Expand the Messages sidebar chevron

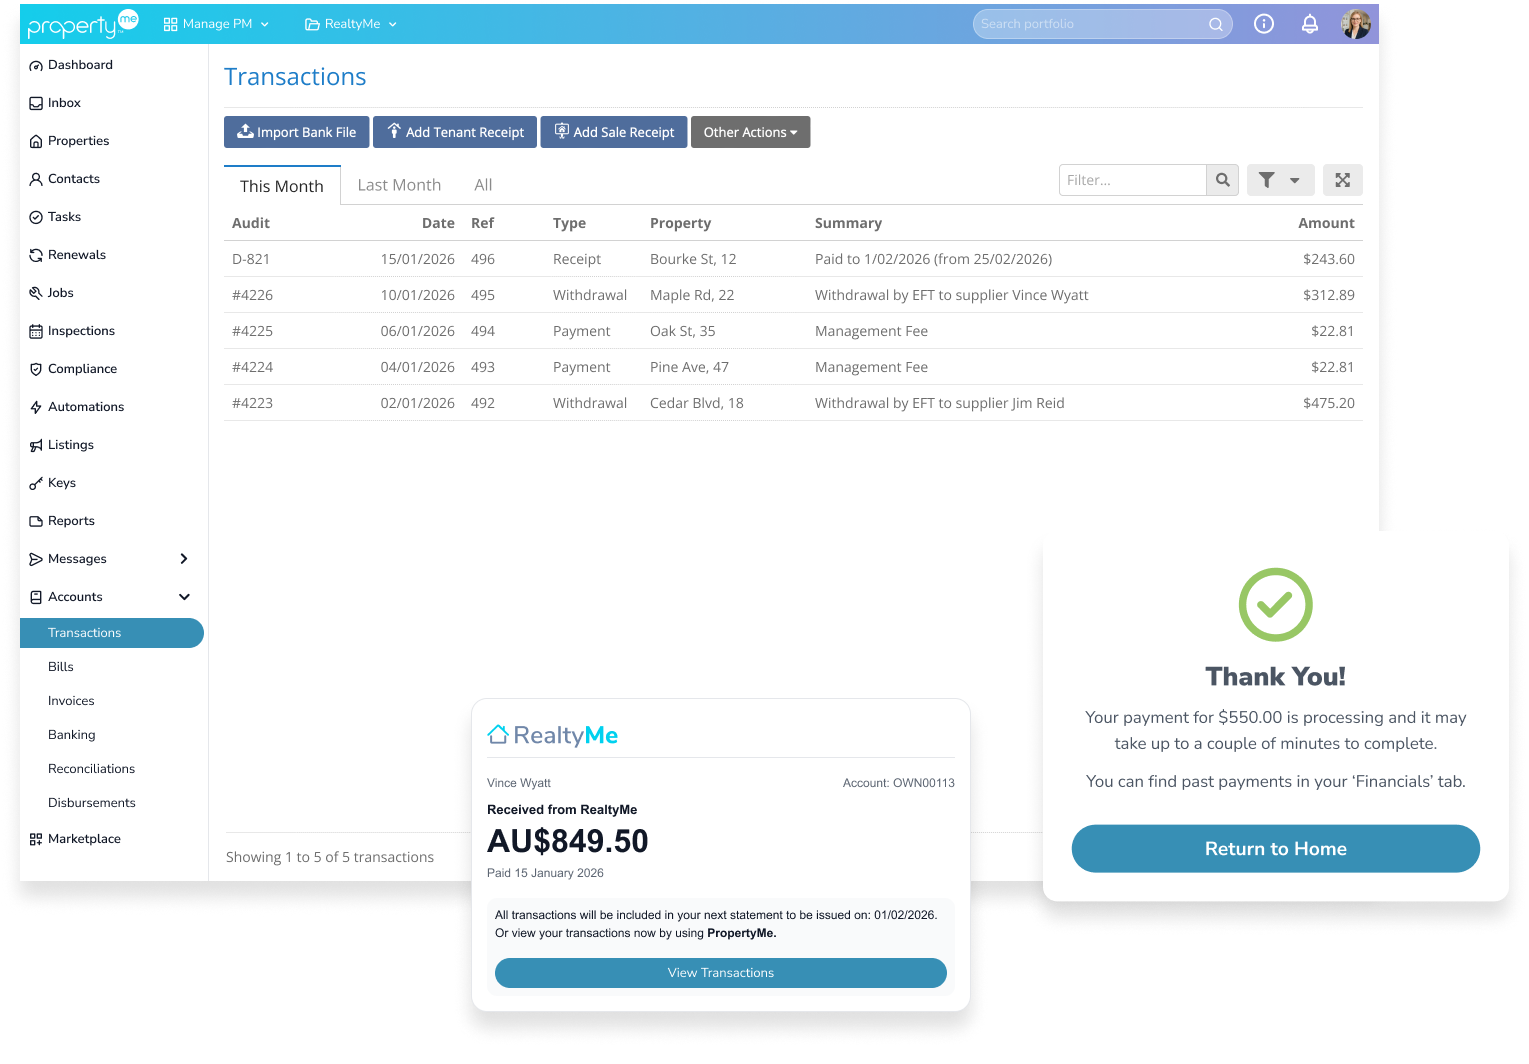pyautogui.click(x=184, y=558)
